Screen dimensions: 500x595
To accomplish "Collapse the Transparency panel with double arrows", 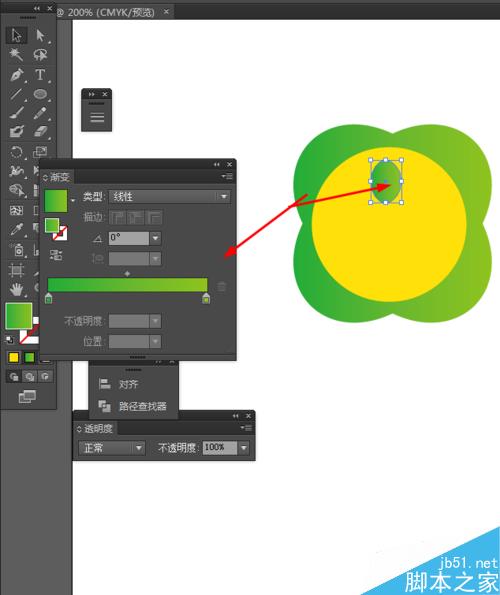I will 236,416.
